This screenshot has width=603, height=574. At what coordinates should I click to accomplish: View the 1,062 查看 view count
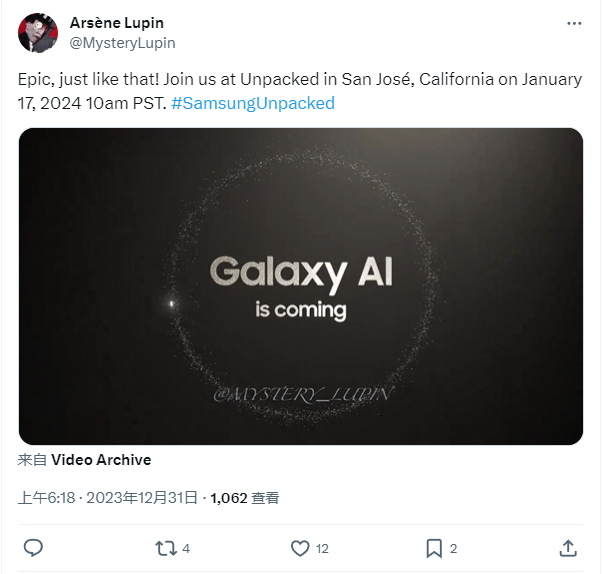tap(245, 497)
